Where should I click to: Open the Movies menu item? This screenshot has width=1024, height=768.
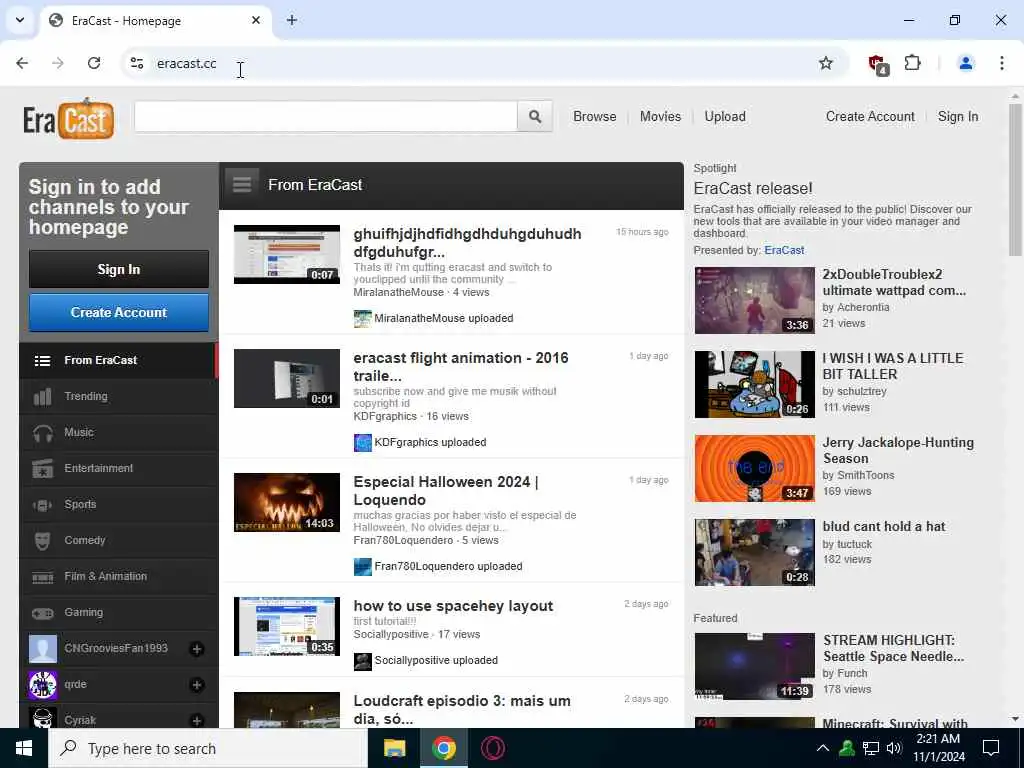660,116
